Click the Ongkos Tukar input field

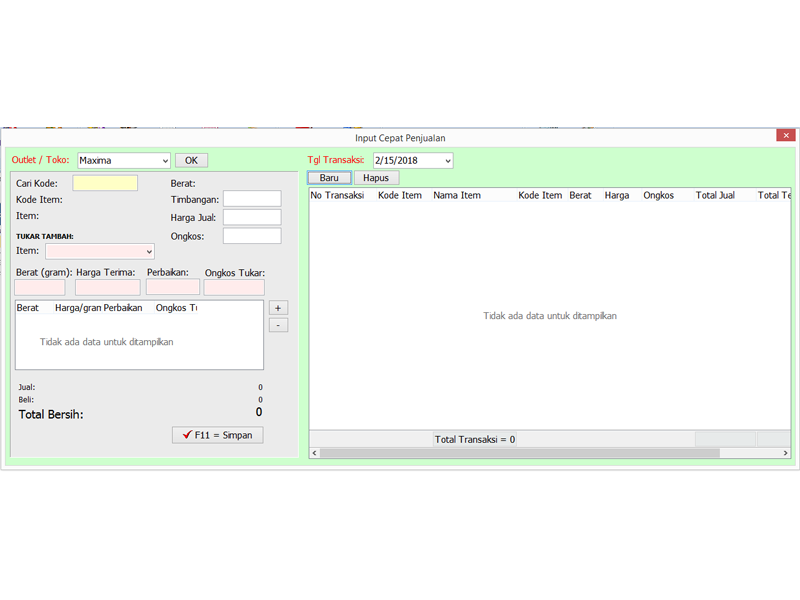pos(234,288)
